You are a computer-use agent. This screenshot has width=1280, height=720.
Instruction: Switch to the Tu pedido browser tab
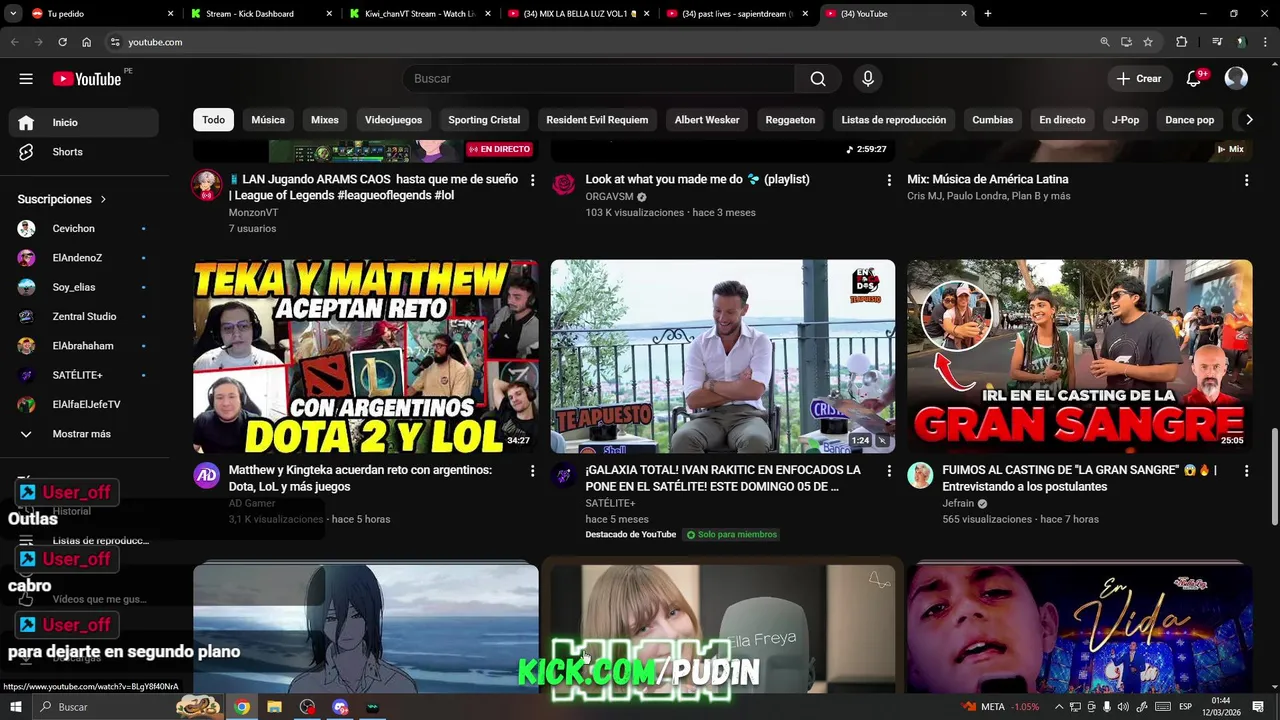(99, 14)
